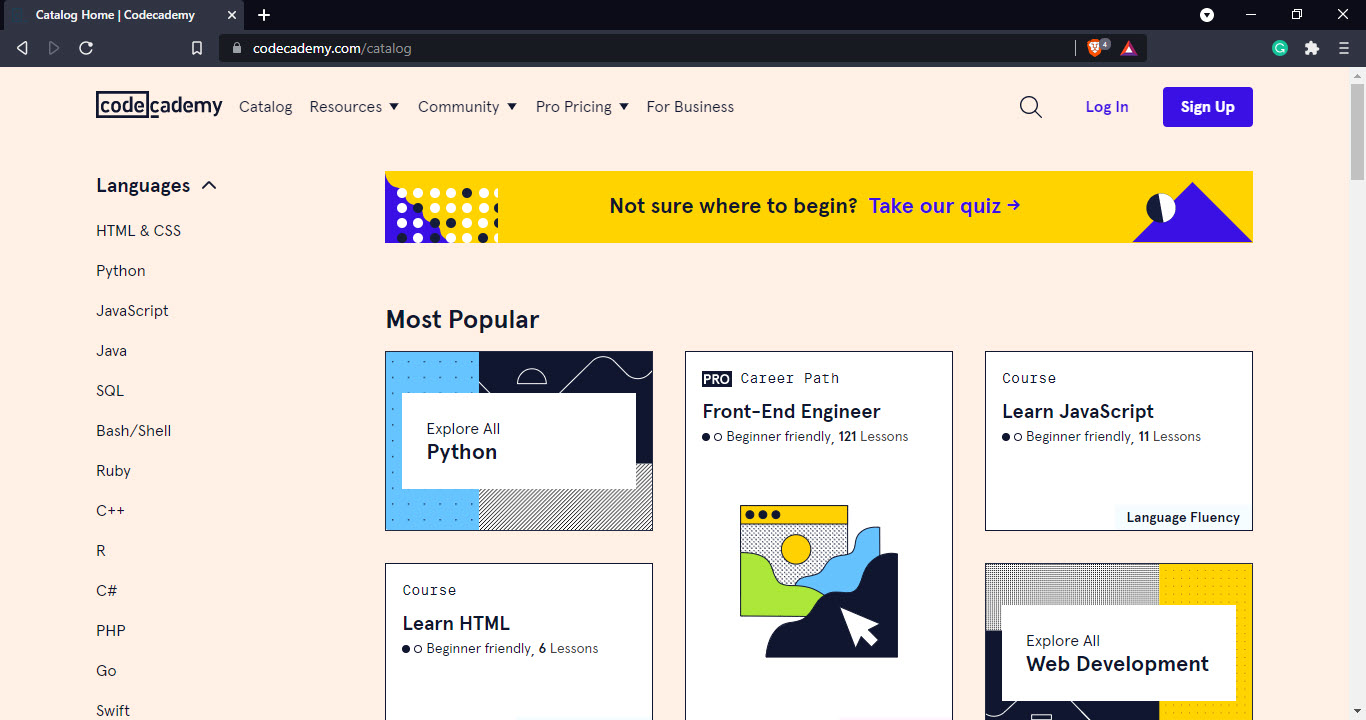
Task: Open the Pro Pricing dropdown
Action: tap(582, 107)
